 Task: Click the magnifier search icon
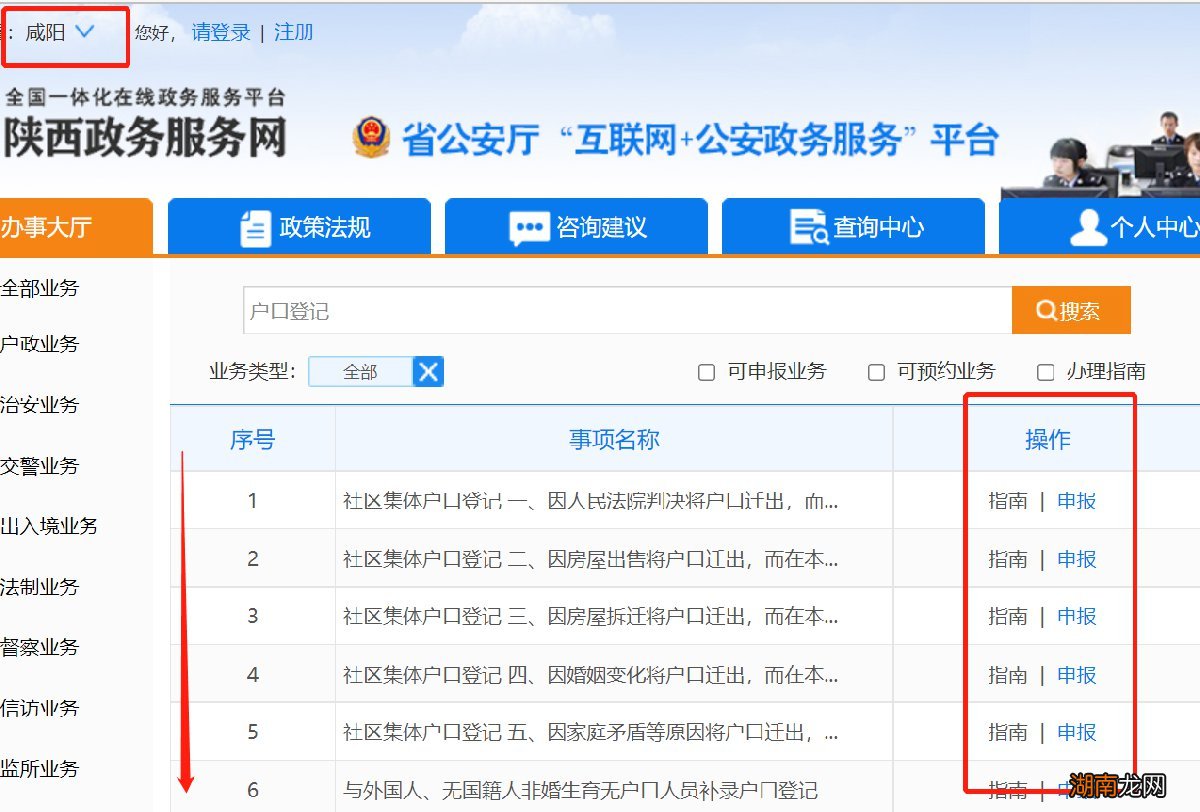1048,309
